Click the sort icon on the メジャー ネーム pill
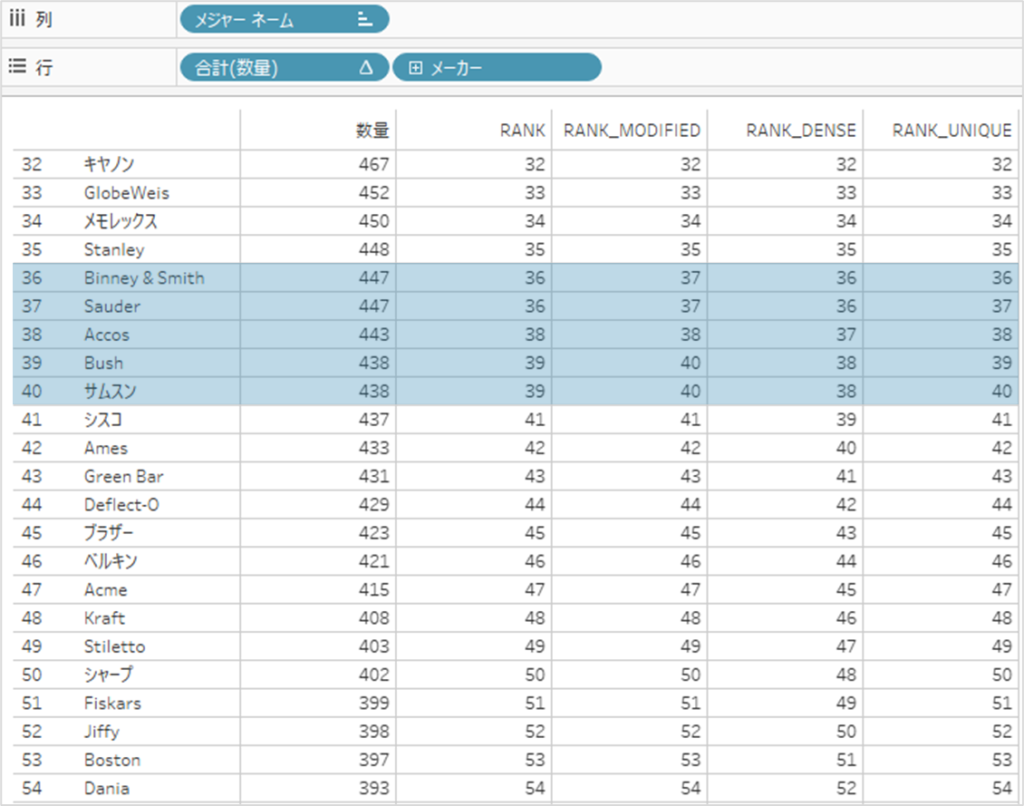The width and height of the screenshot is (1024, 806). click(365, 20)
